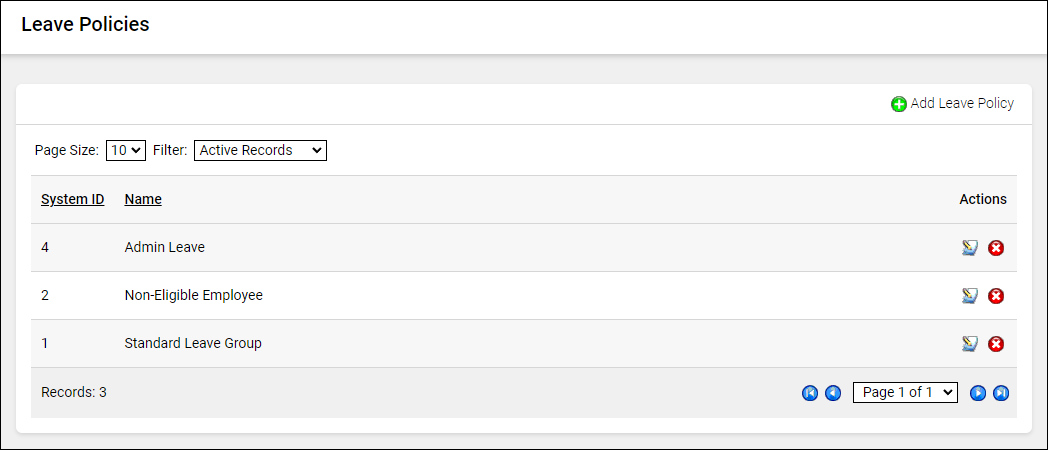The image size is (1048, 450).
Task: Expand the Active Records filter dropdown
Action: click(260, 150)
